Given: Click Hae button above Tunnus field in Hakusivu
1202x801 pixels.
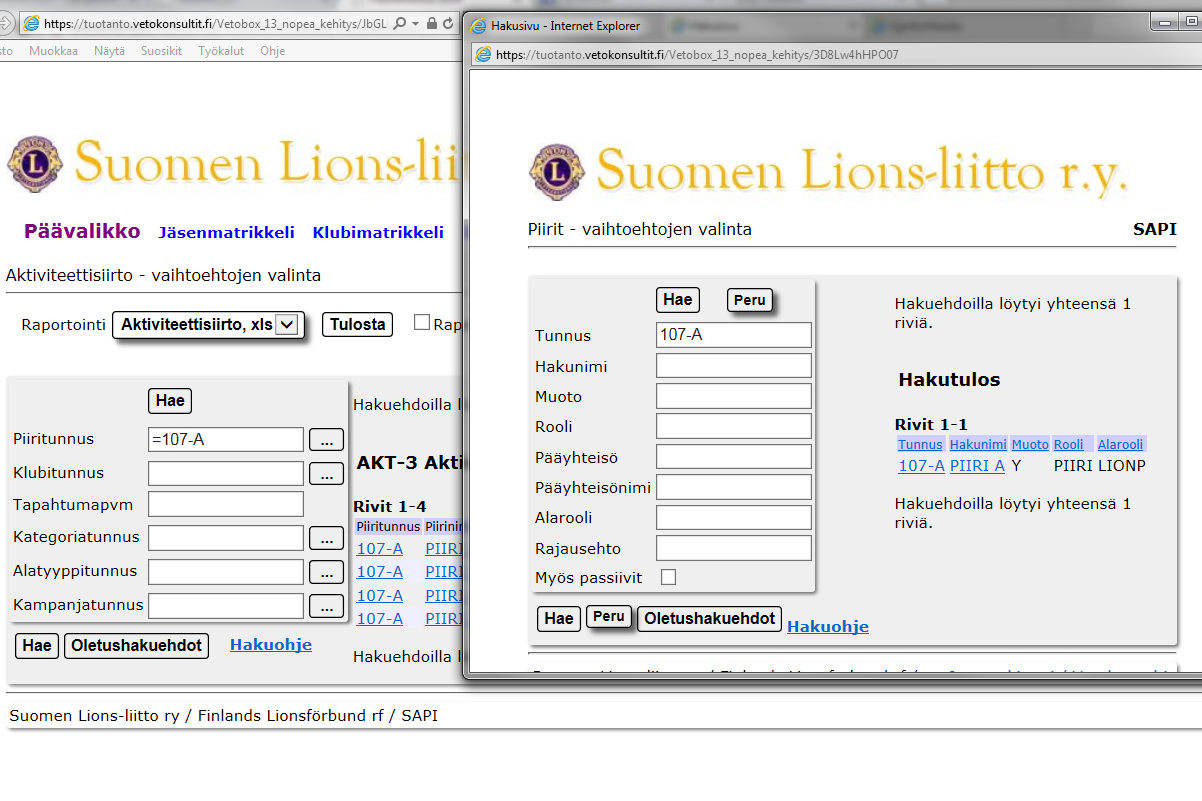Looking at the screenshot, I should coord(678,299).
